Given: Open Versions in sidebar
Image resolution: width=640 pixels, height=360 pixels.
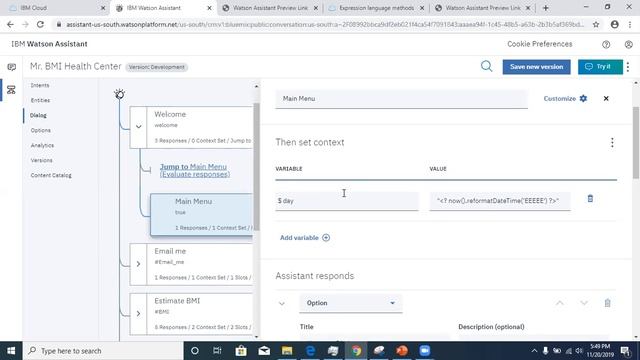Looking at the screenshot, I should coord(42,160).
